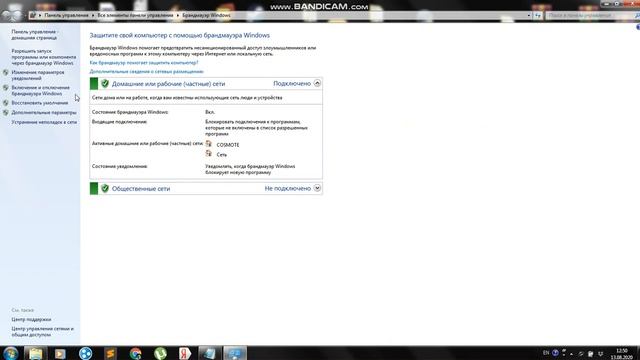
Task: Open the Windows Start menu orb
Action: pos(10,353)
